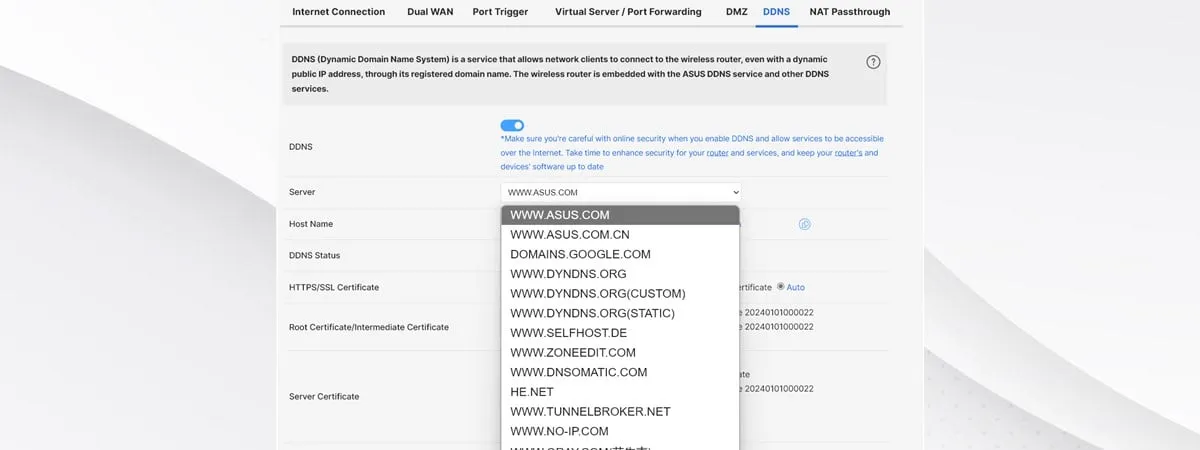Select WWW.DNSOMATIC.COM server option
Viewport: 1200px width, 450px height.
pyautogui.click(x=578, y=372)
